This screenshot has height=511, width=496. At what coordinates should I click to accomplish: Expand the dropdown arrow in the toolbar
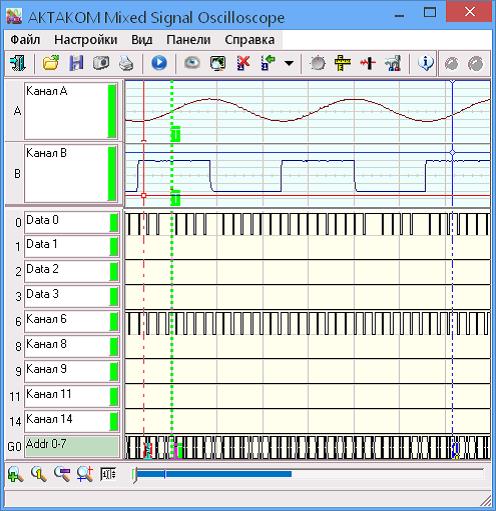click(289, 63)
